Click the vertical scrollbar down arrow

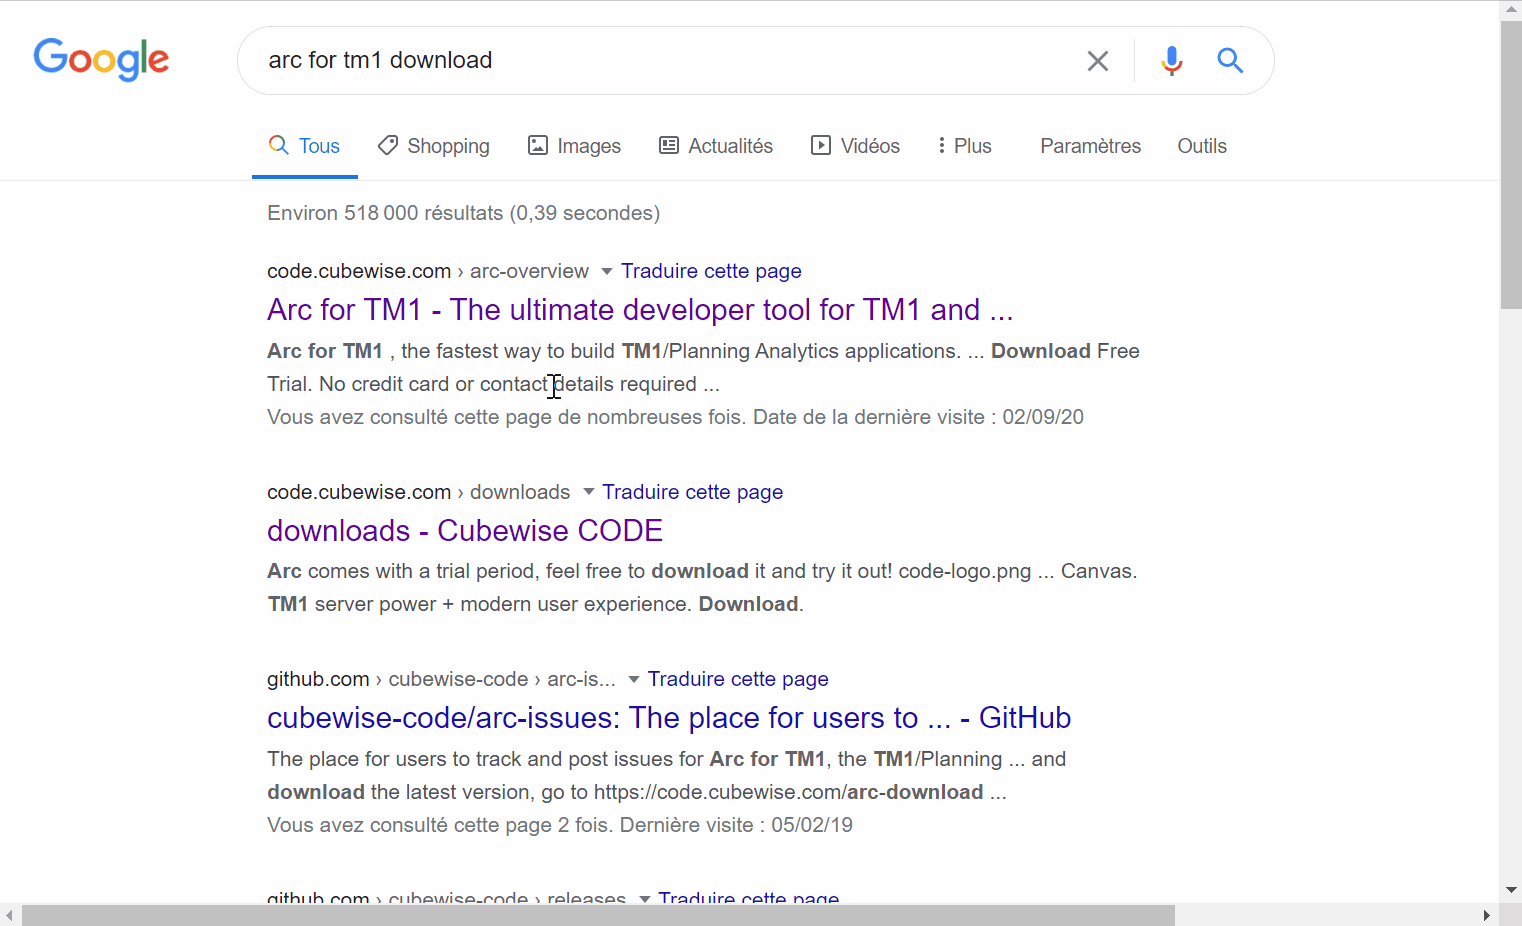point(1510,889)
